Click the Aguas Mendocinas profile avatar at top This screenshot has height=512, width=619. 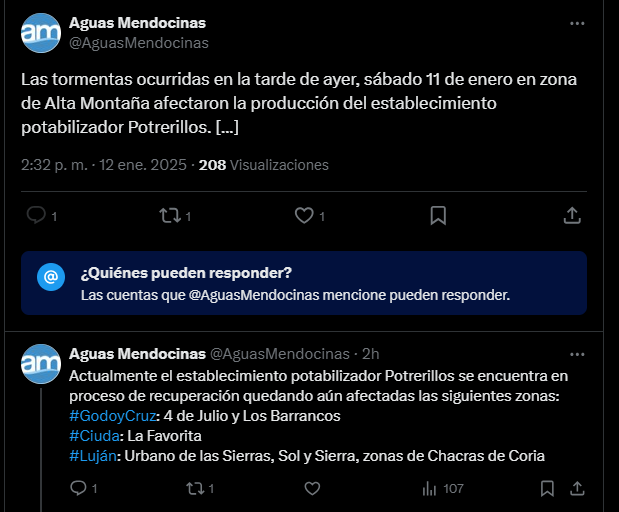pyautogui.click(x=40, y=33)
